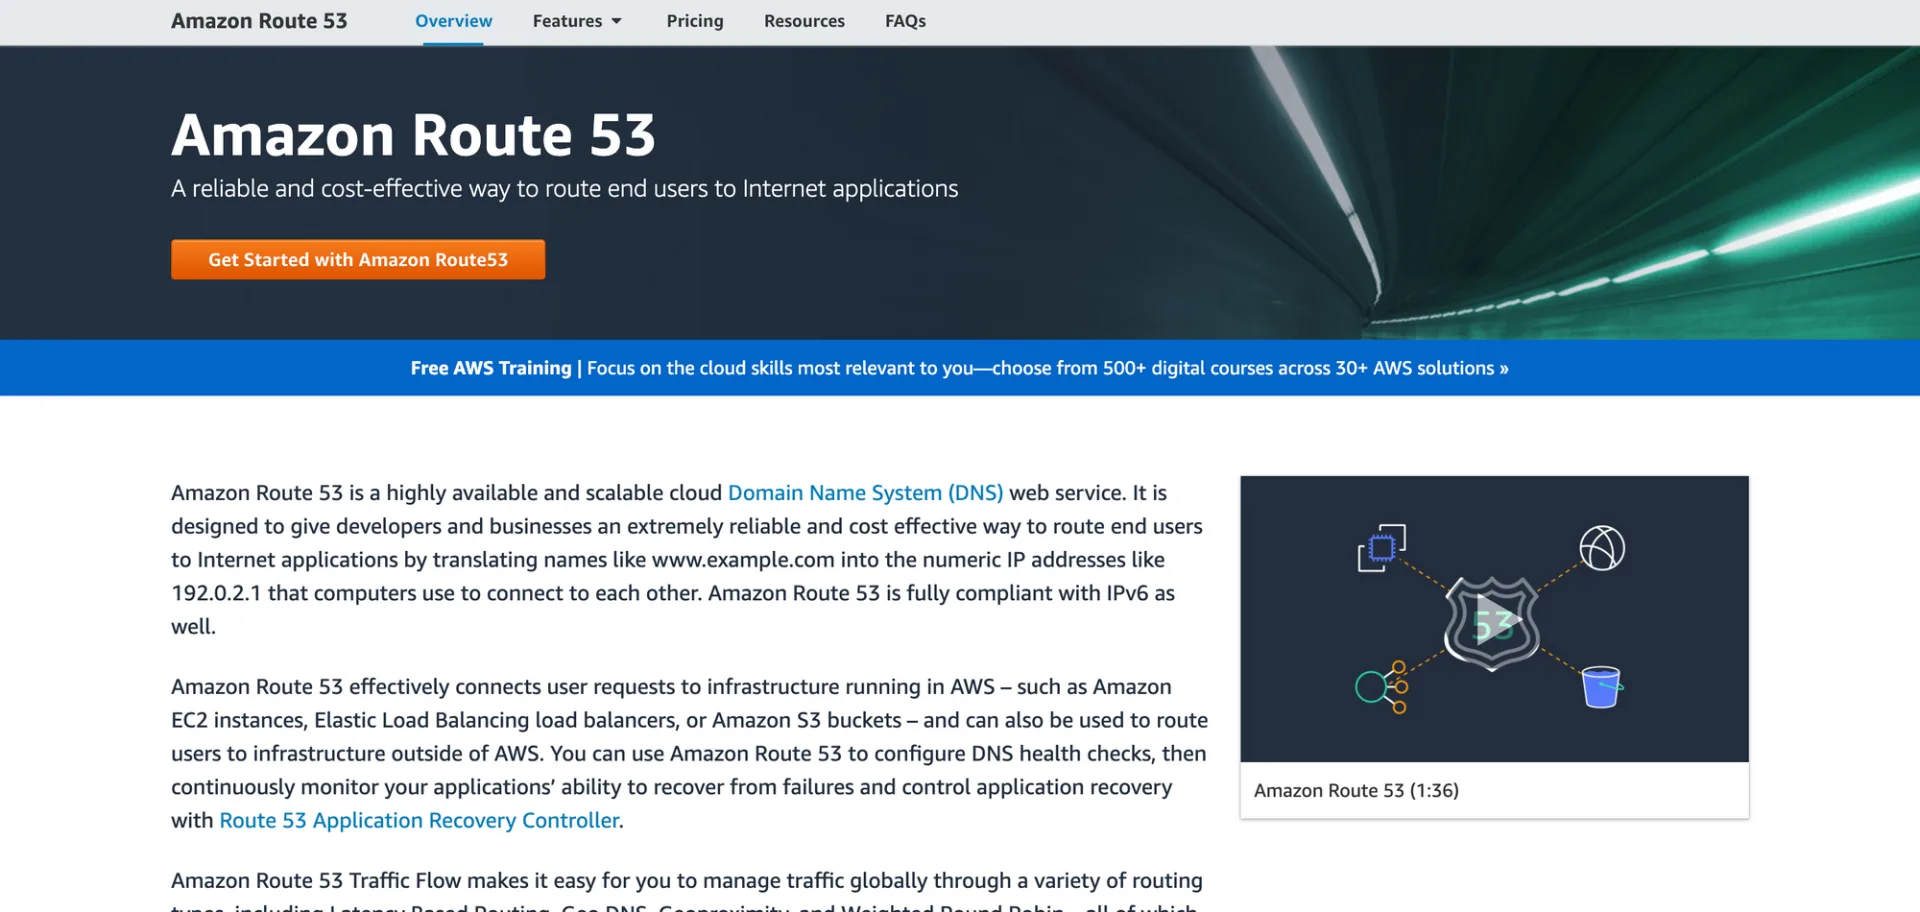Open the Resources tab
The width and height of the screenshot is (1920, 912).
click(x=804, y=21)
